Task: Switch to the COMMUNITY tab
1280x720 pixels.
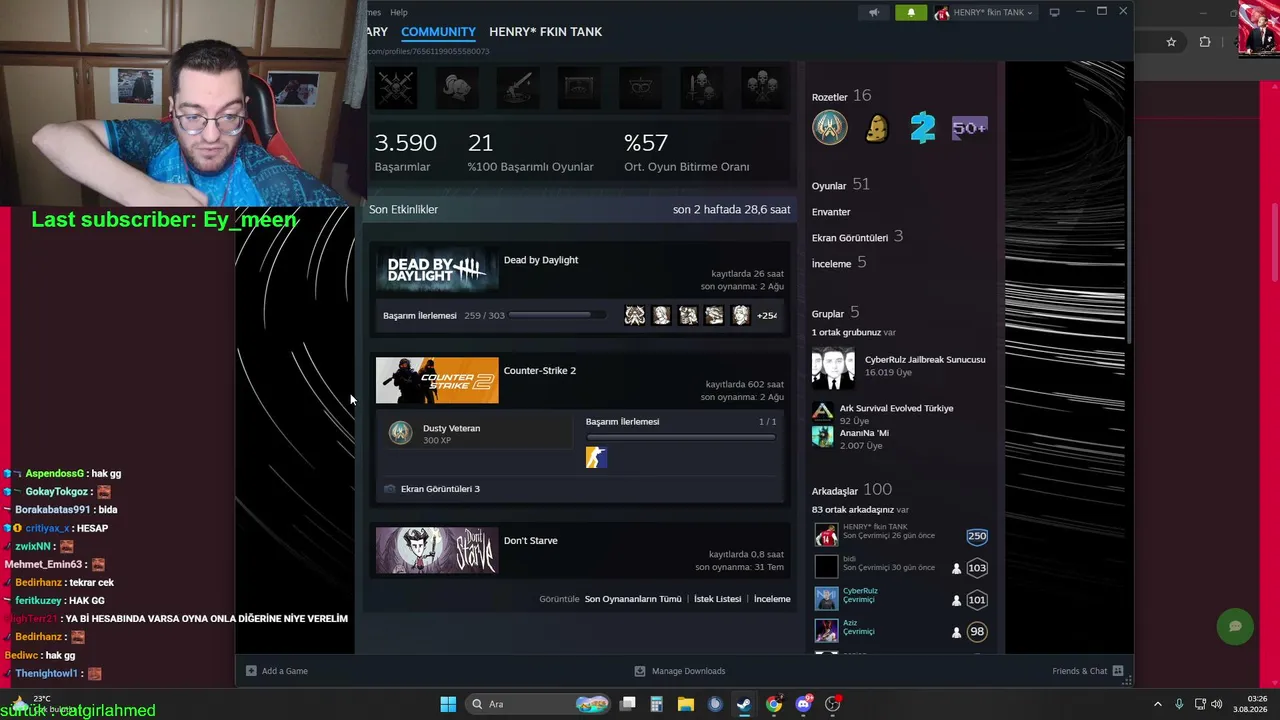Action: click(x=438, y=32)
